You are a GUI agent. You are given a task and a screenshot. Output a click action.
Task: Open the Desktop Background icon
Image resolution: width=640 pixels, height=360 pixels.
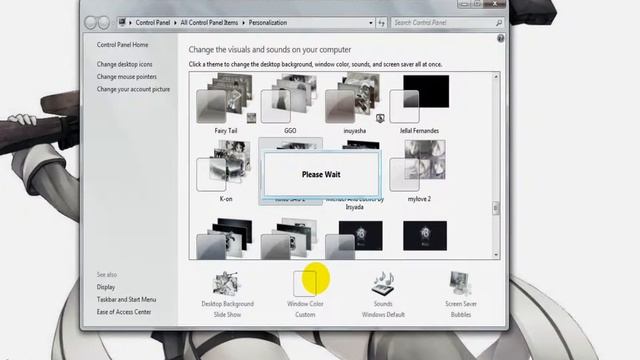tap(227, 284)
